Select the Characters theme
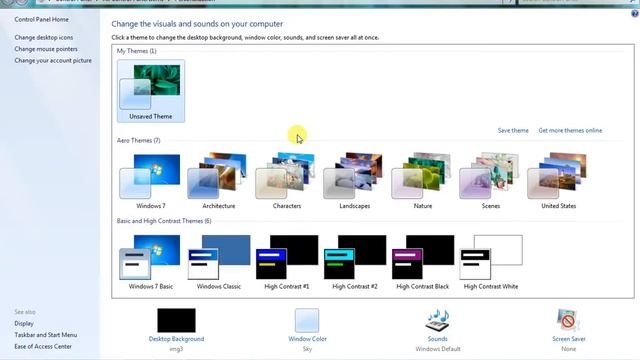The image size is (640, 360). tap(287, 181)
